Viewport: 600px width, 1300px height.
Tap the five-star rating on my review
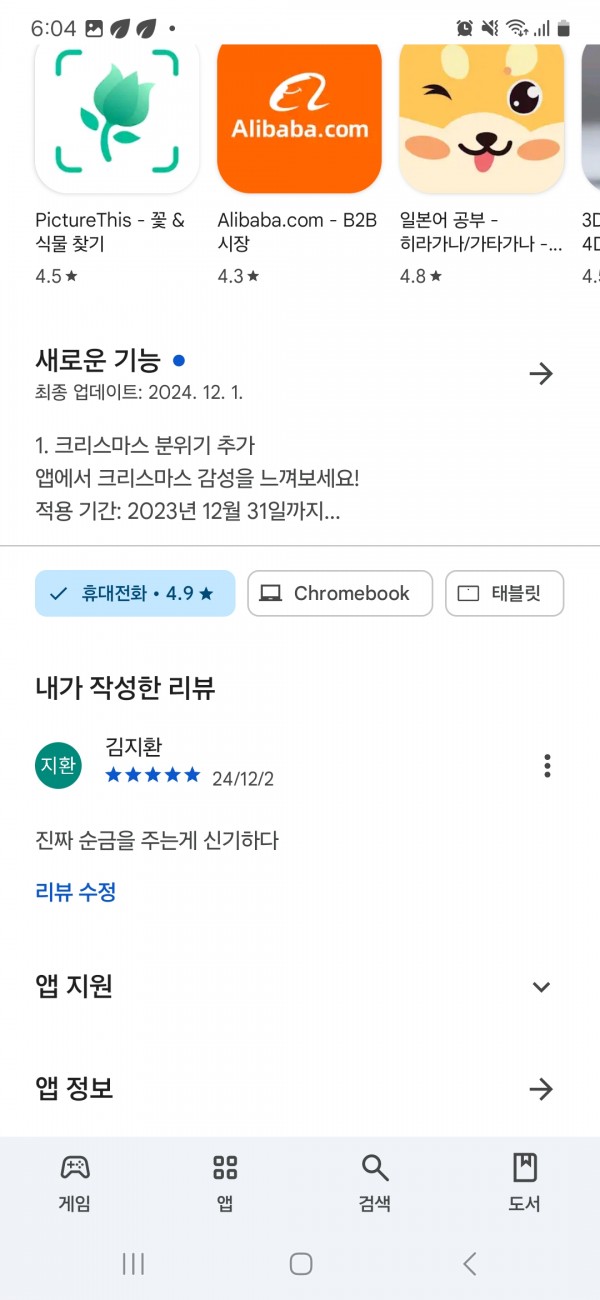[153, 775]
